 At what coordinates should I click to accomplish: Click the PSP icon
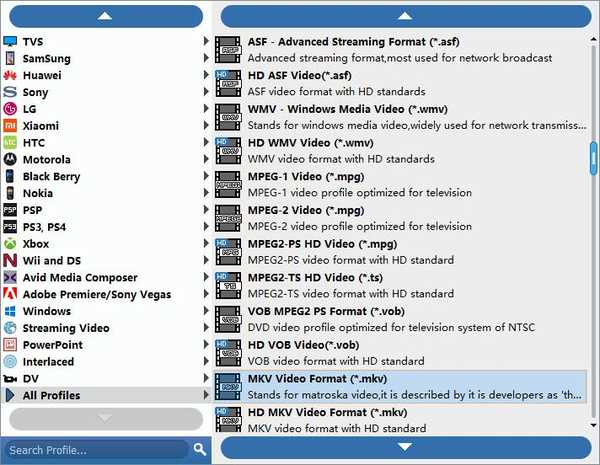(10, 210)
